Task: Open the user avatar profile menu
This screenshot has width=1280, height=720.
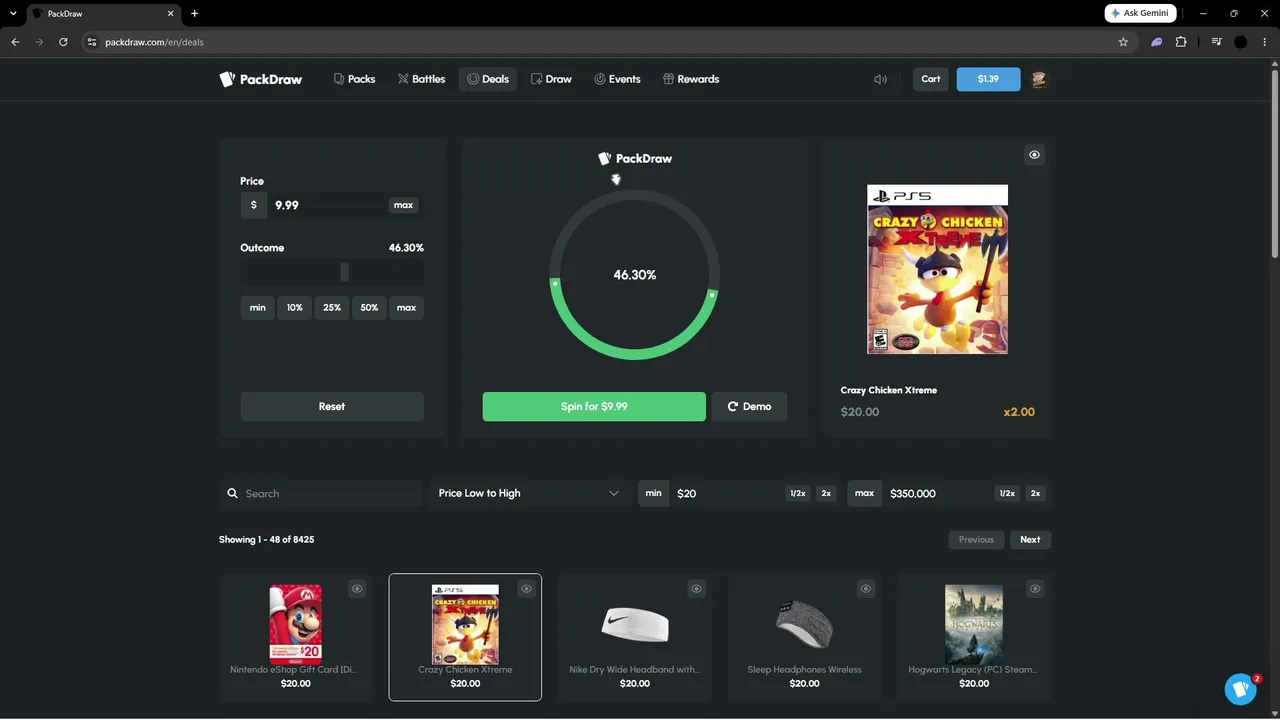Action: 1039,79
